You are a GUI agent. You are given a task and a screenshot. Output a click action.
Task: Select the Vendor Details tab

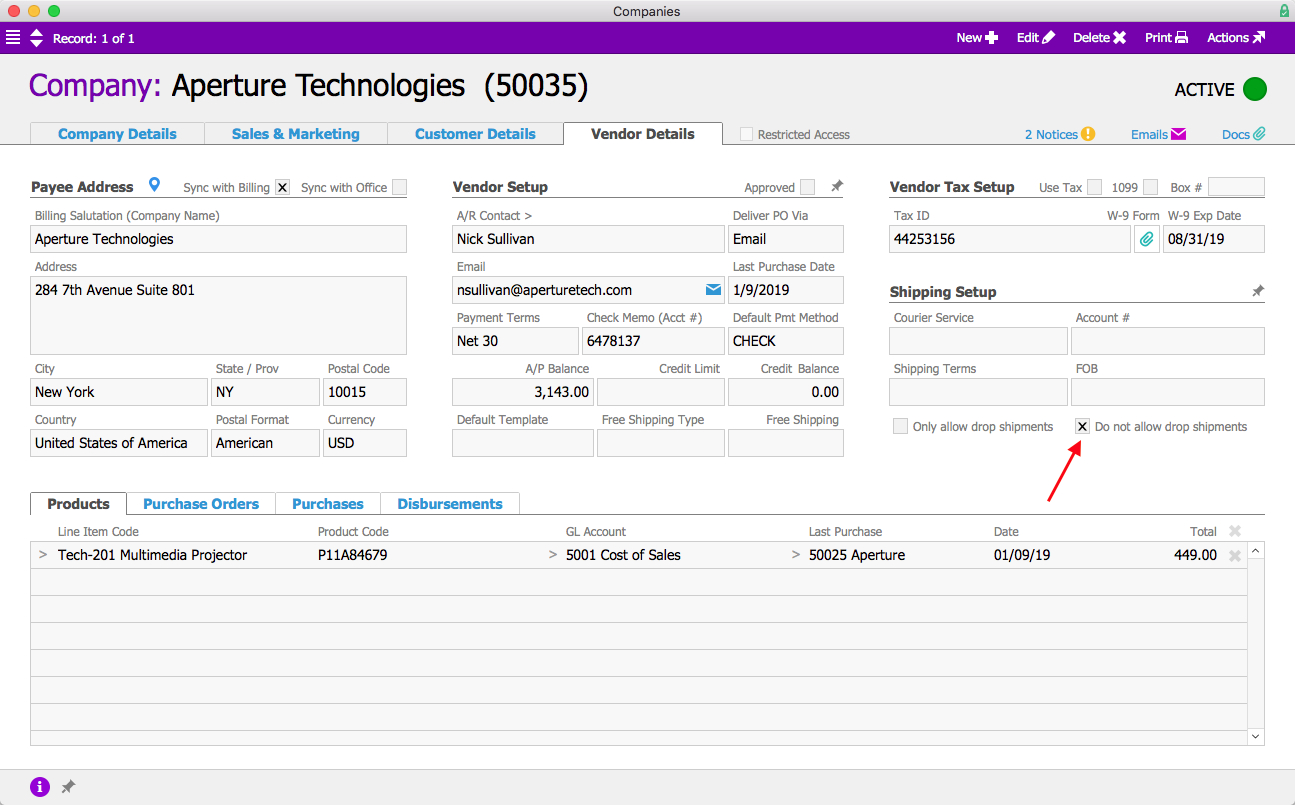643,134
